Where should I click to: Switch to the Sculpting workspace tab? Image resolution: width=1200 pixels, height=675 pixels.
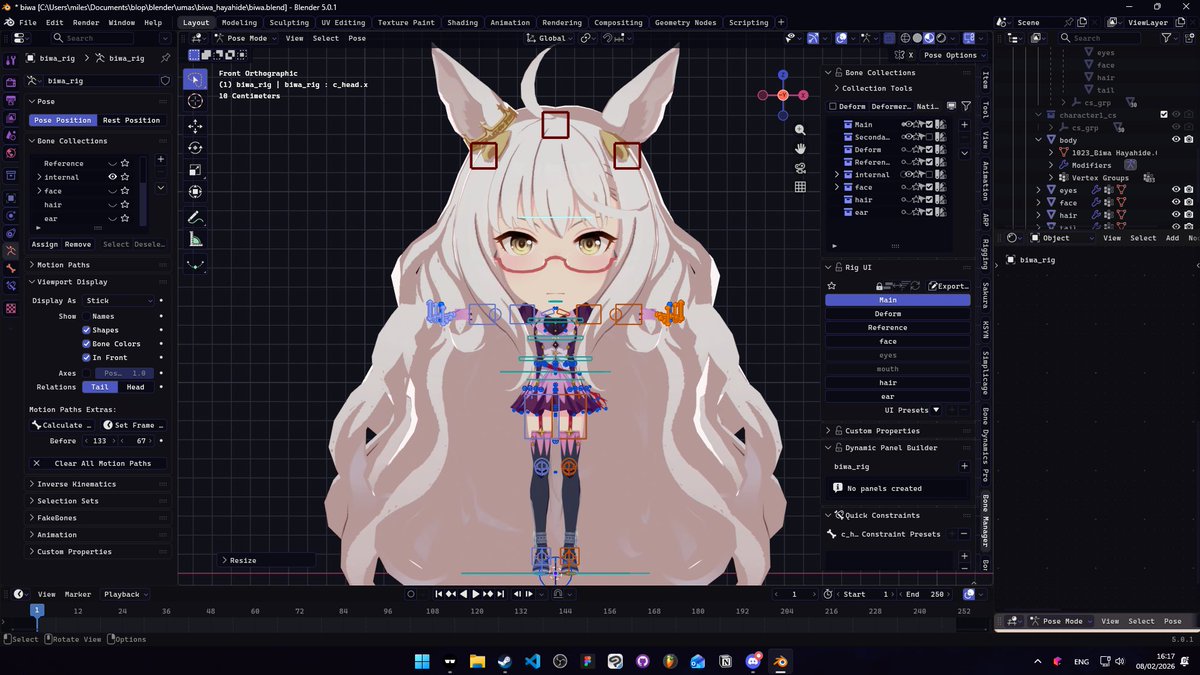289,22
